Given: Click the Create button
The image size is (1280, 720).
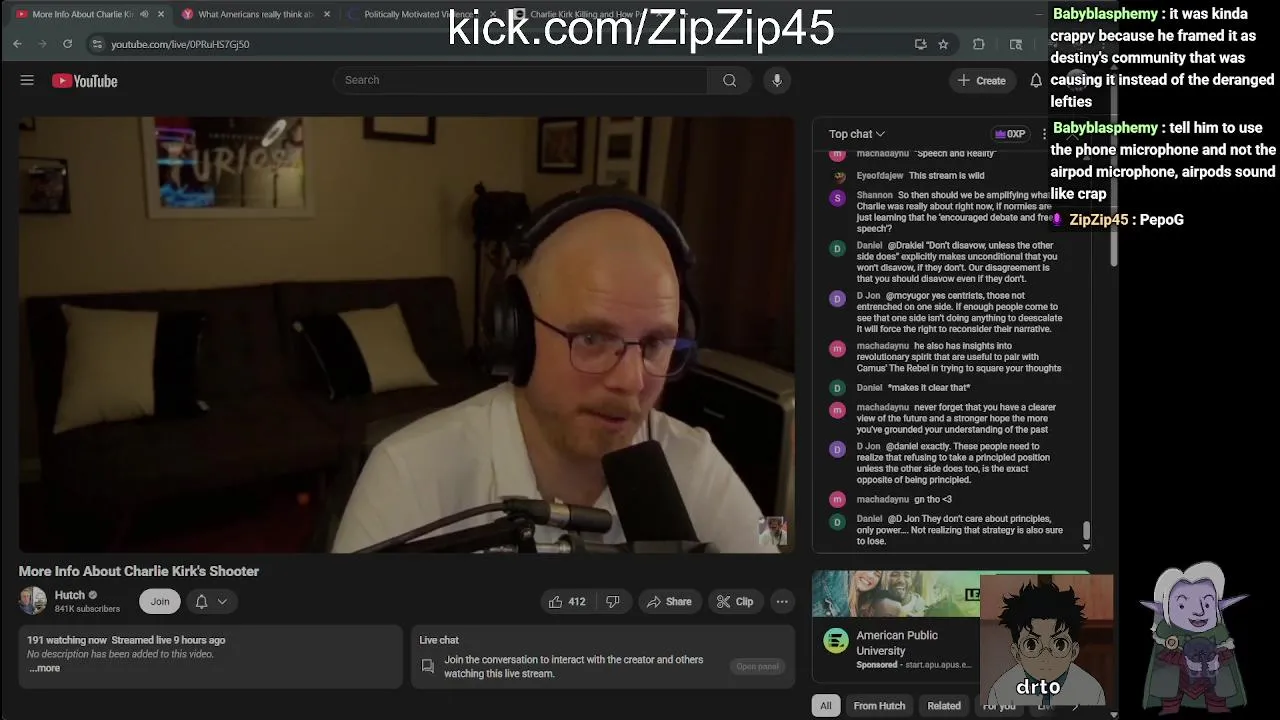Looking at the screenshot, I should click(981, 80).
